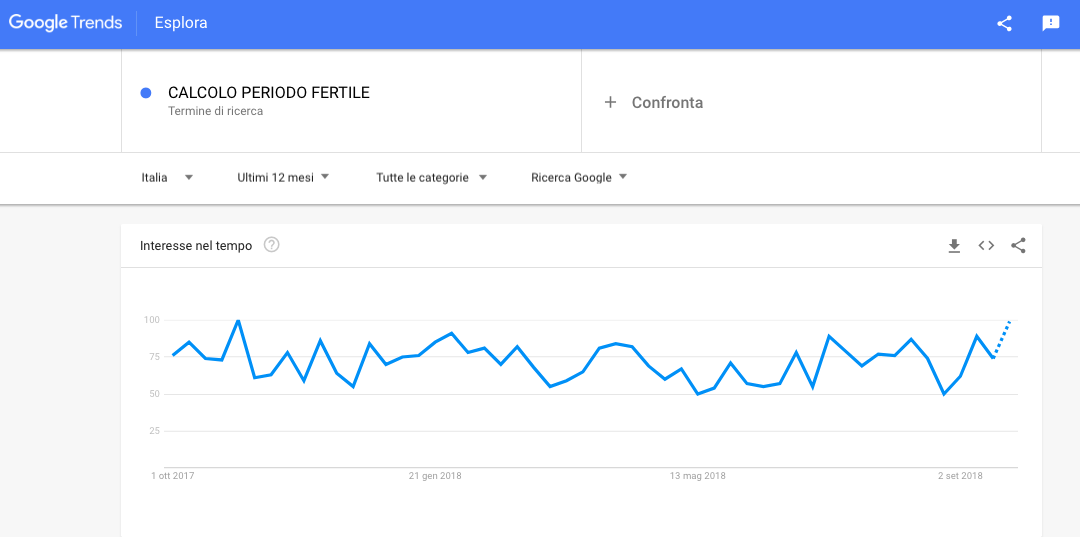
Task: Click the 13 mag 2018 axis date
Action: click(x=697, y=476)
